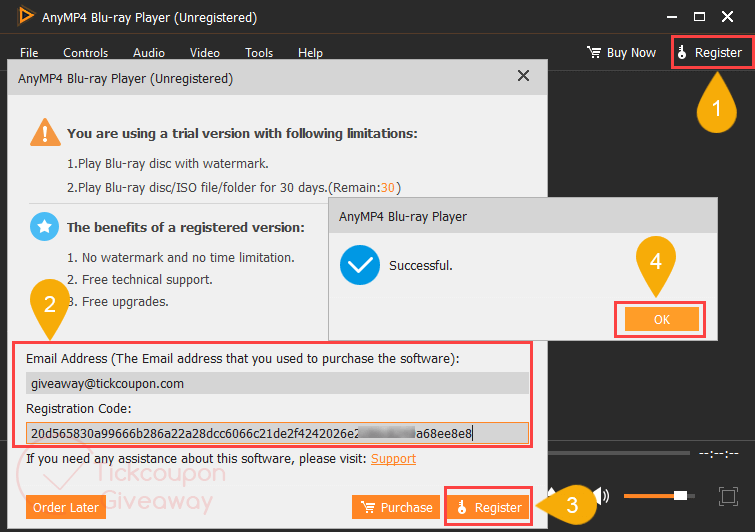Open the File menu
The width and height of the screenshot is (755, 532).
point(29,53)
